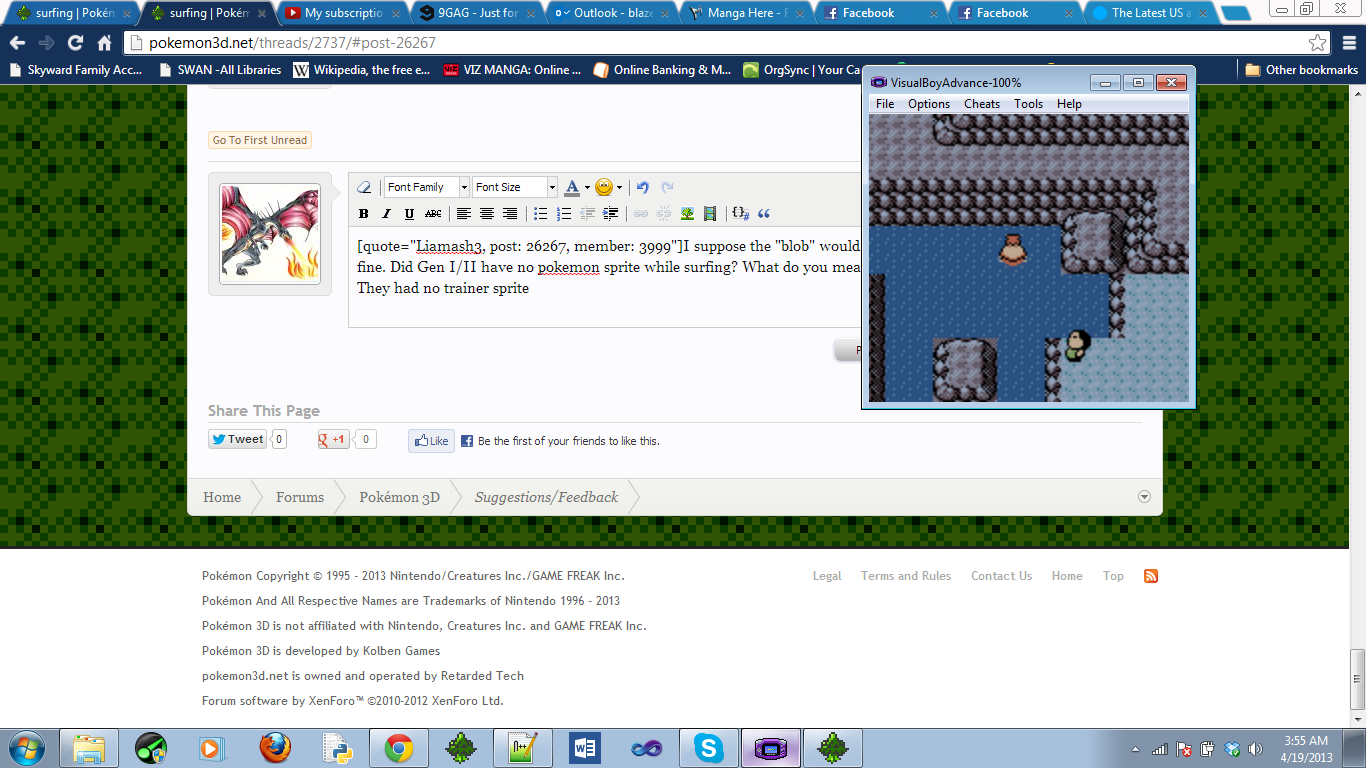Screen dimensions: 1366x768
Task: Click inside the reply text editor area
Action: click(604, 277)
